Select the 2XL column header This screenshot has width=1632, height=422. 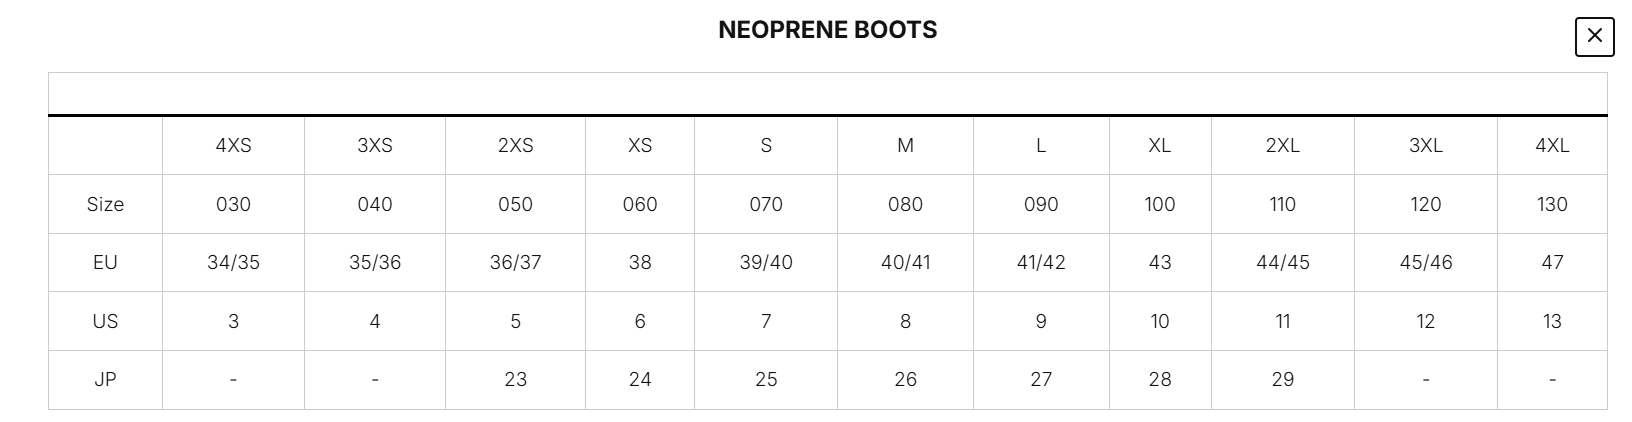[1282, 146]
